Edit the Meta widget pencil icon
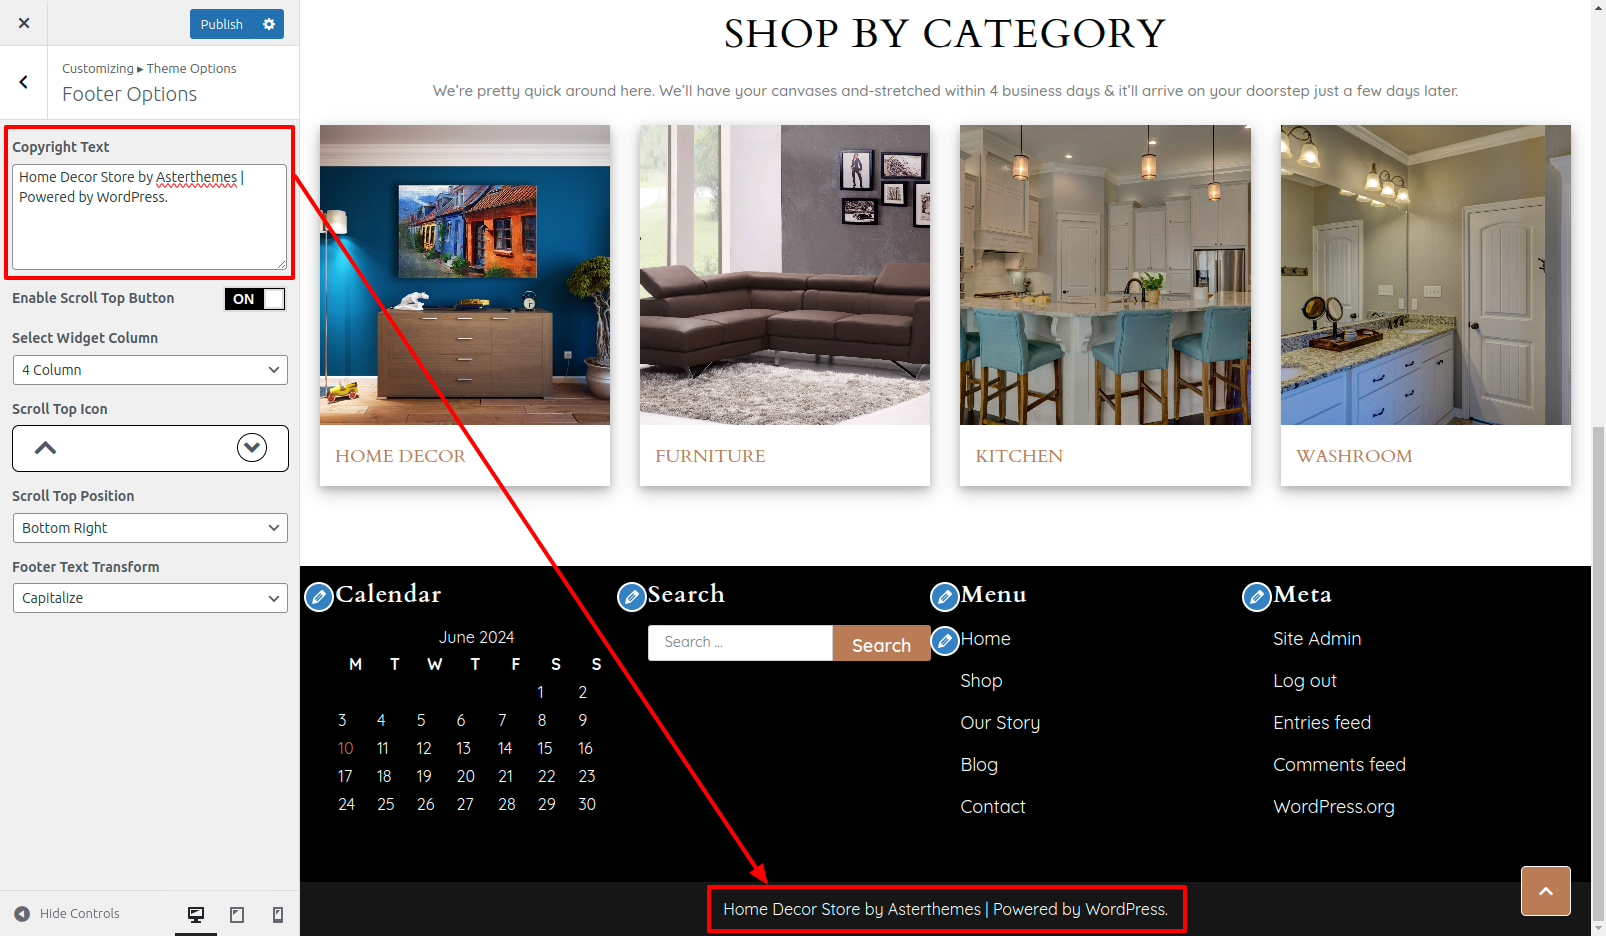The height and width of the screenshot is (936, 1606). point(1257,597)
